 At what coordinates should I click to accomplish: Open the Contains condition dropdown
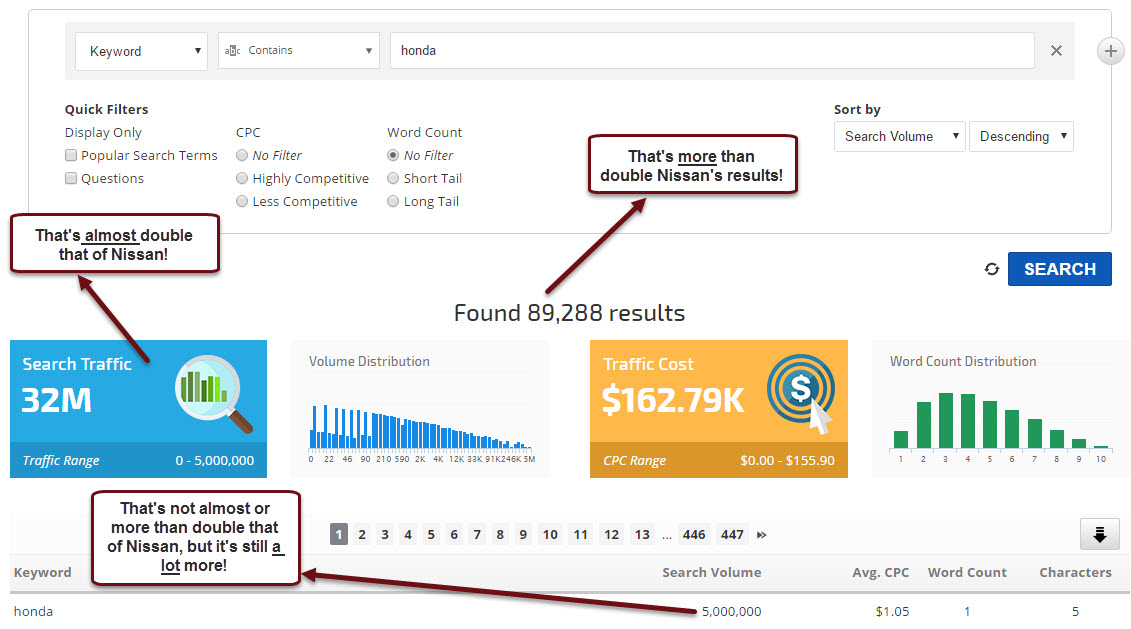[299, 50]
